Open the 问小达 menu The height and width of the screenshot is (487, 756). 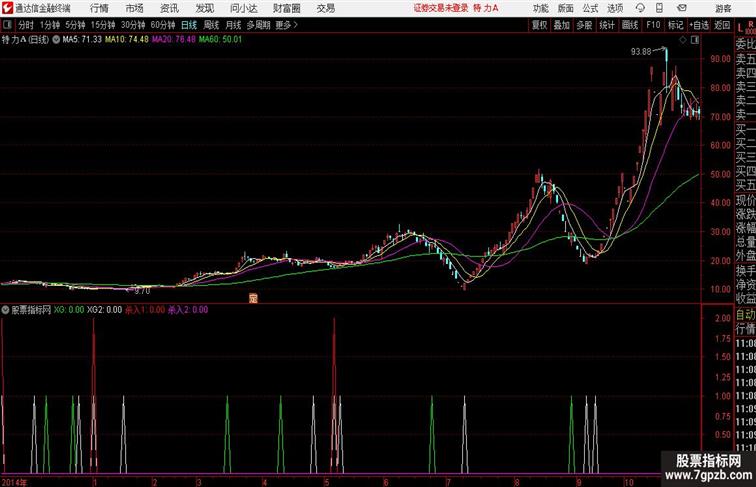point(243,8)
